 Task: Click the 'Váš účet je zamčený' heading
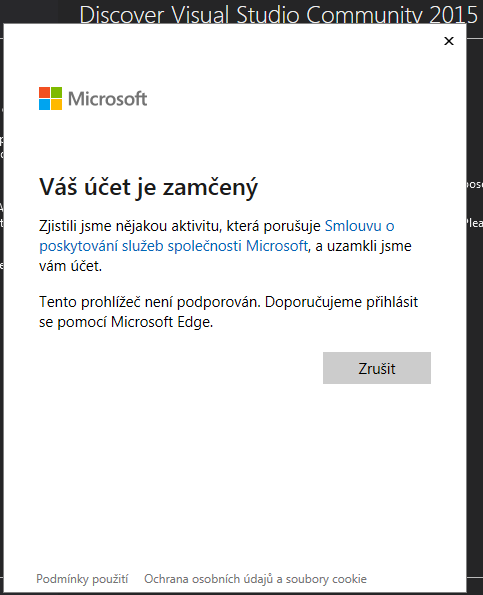coord(148,187)
